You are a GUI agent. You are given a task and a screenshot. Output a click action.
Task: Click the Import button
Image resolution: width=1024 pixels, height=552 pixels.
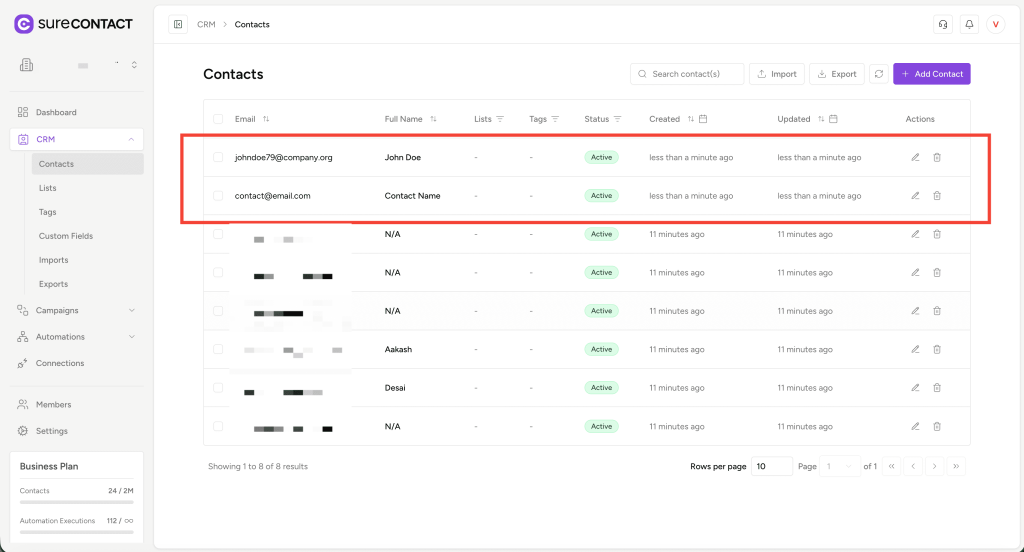[x=777, y=74]
